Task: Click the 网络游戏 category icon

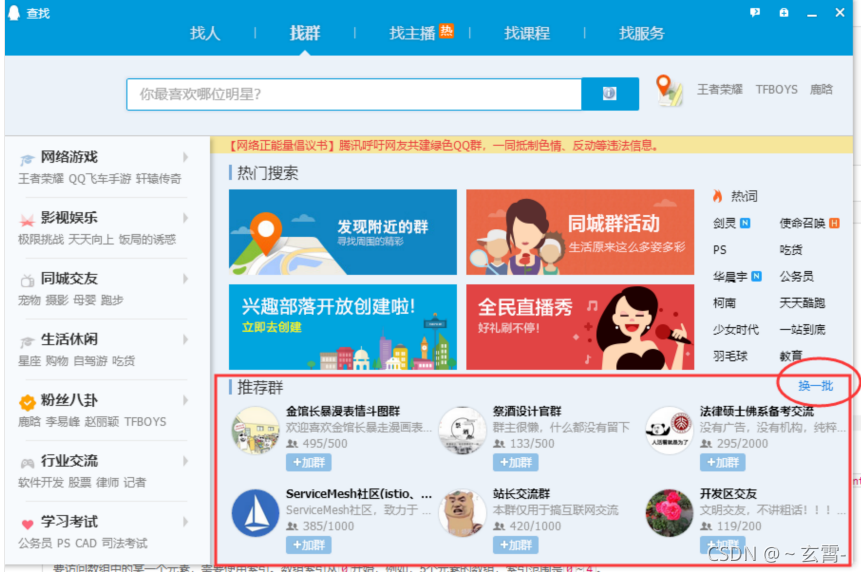Action: click(x=27, y=160)
